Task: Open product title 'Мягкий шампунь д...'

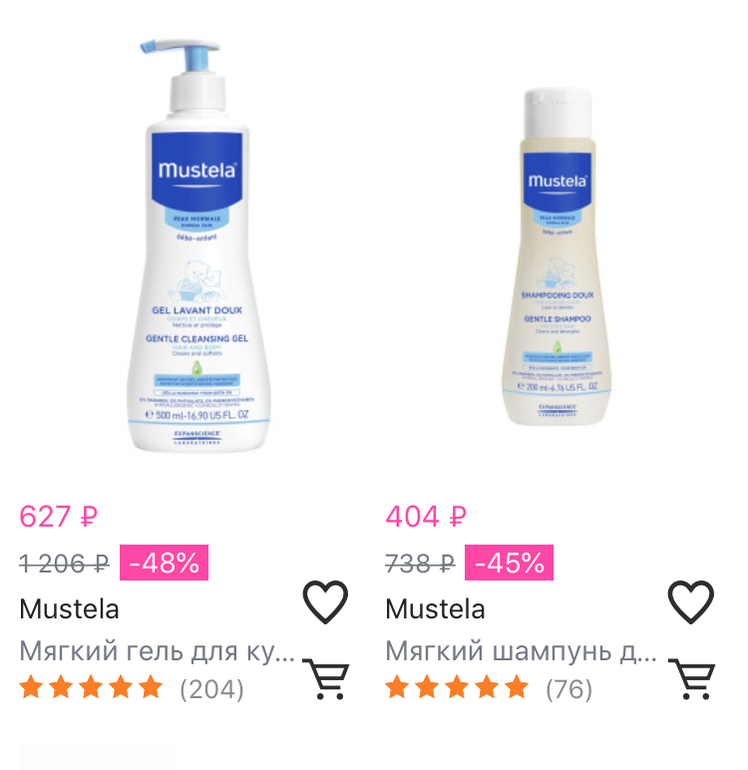Action: (521, 652)
